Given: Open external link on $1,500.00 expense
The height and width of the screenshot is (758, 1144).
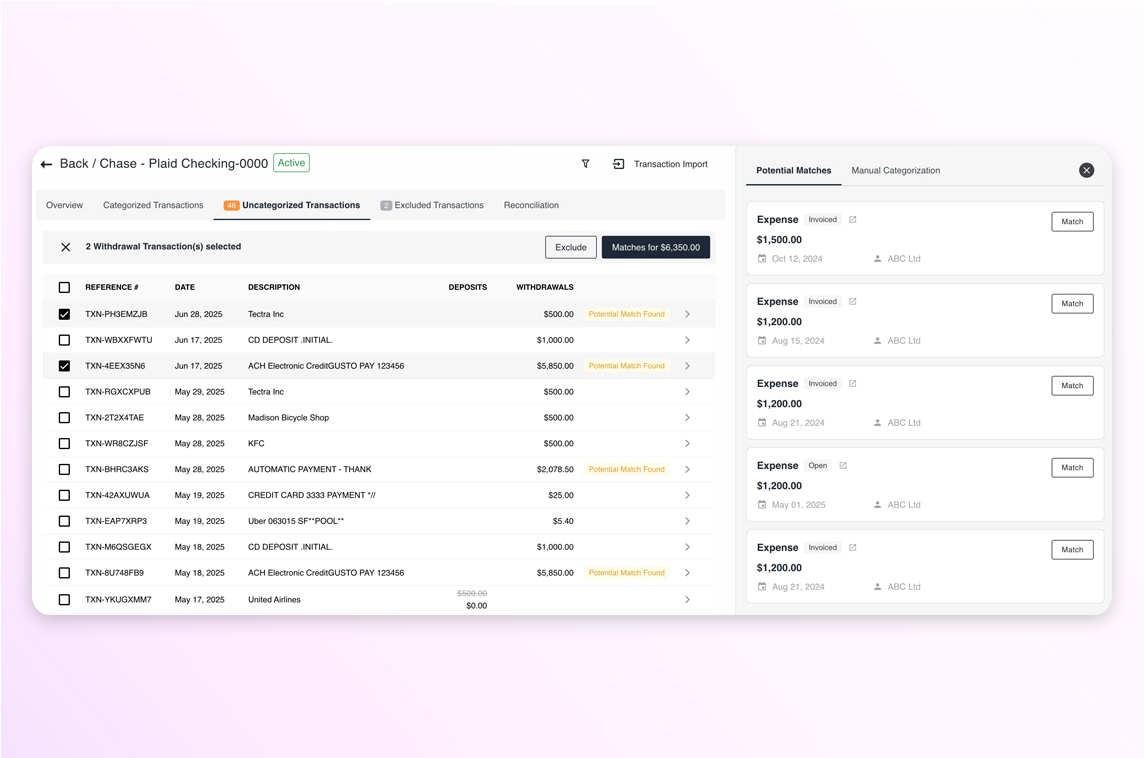Looking at the screenshot, I should pyautogui.click(x=852, y=220).
